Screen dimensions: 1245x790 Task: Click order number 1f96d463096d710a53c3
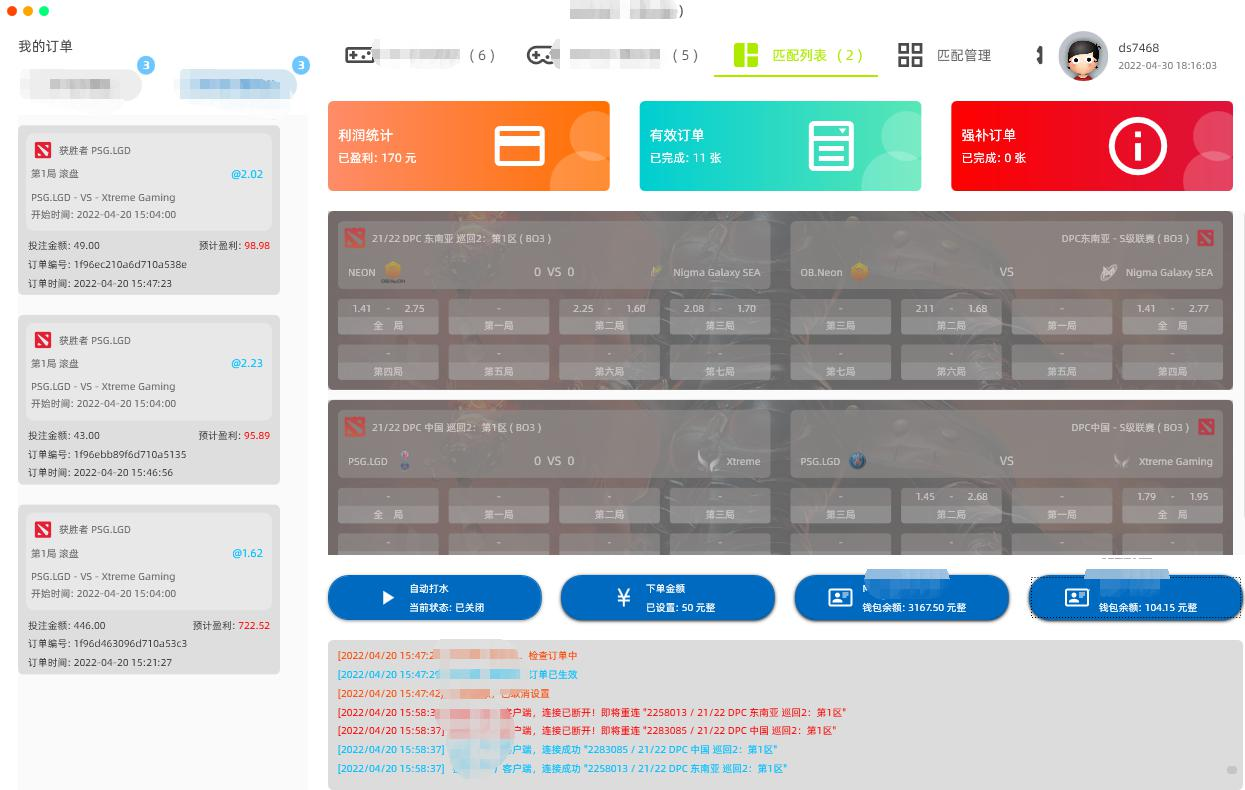click(x=130, y=644)
